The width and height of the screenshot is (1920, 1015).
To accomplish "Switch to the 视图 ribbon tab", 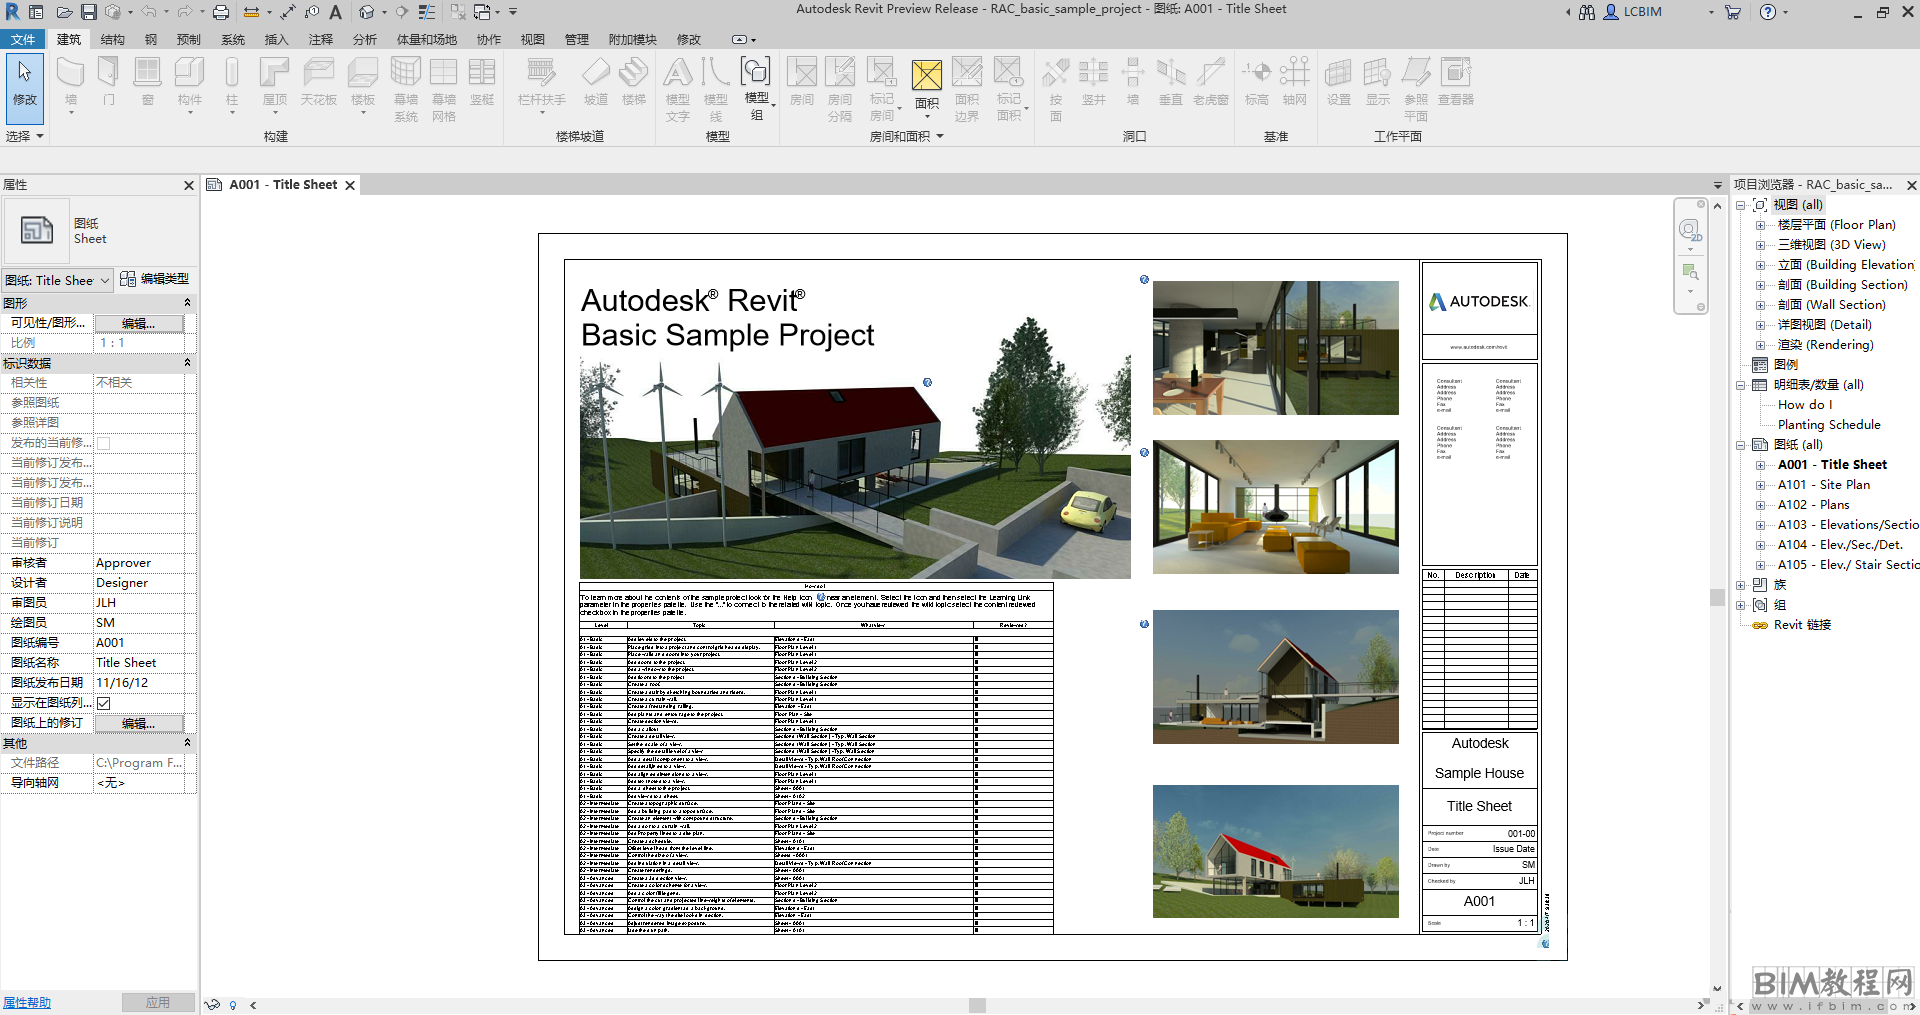I will click(x=533, y=39).
